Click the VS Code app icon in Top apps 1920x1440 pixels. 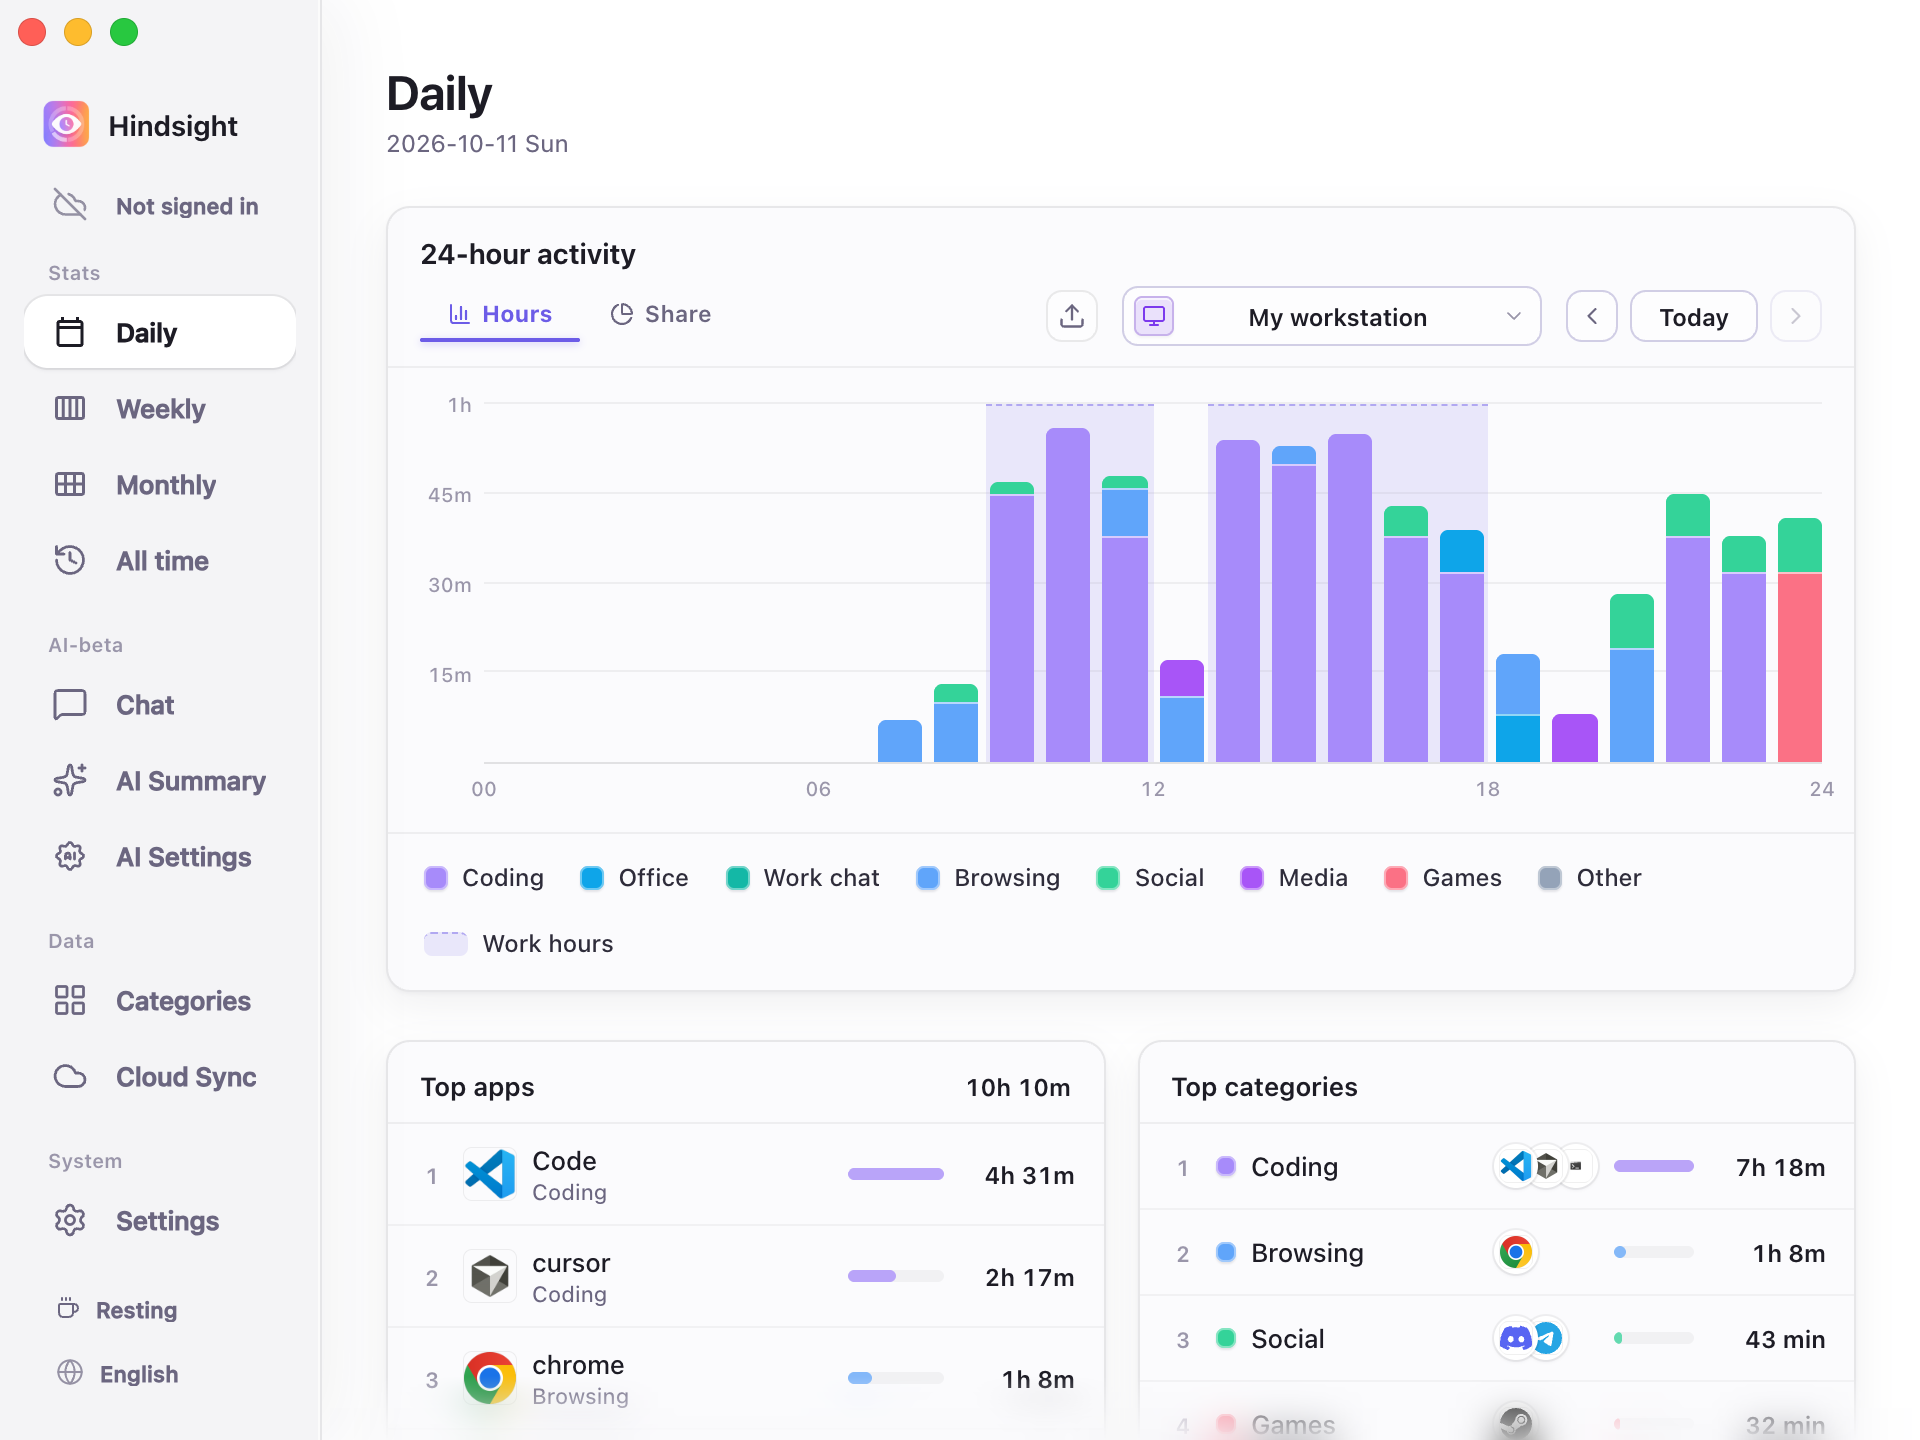click(x=490, y=1174)
